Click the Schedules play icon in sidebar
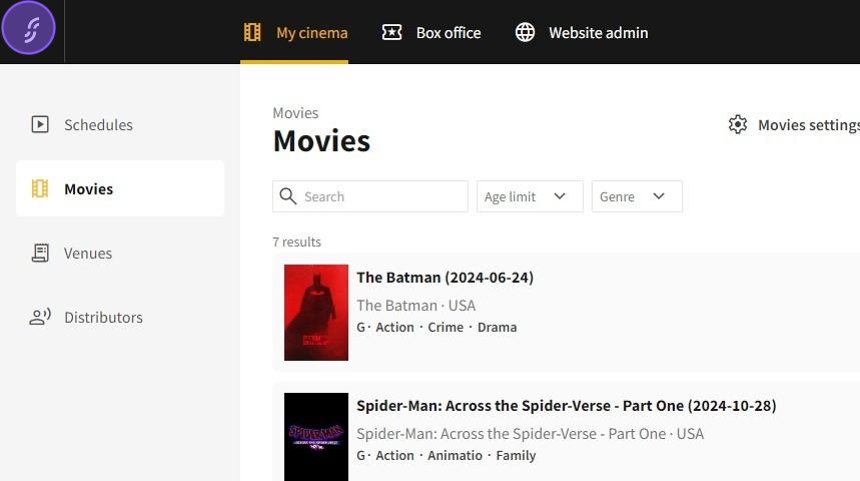 click(x=40, y=125)
